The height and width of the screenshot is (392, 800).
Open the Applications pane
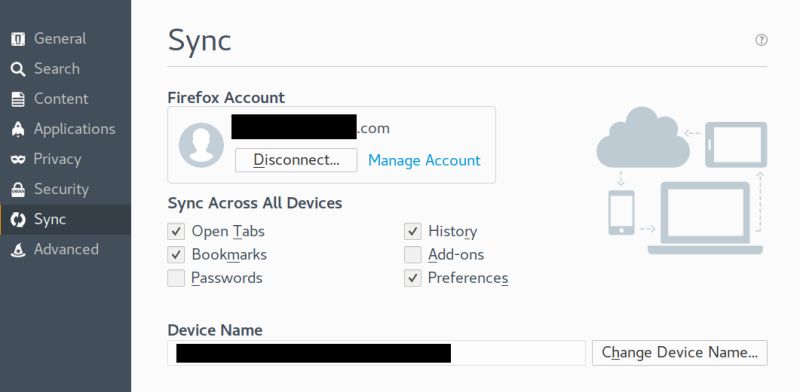(x=65, y=129)
